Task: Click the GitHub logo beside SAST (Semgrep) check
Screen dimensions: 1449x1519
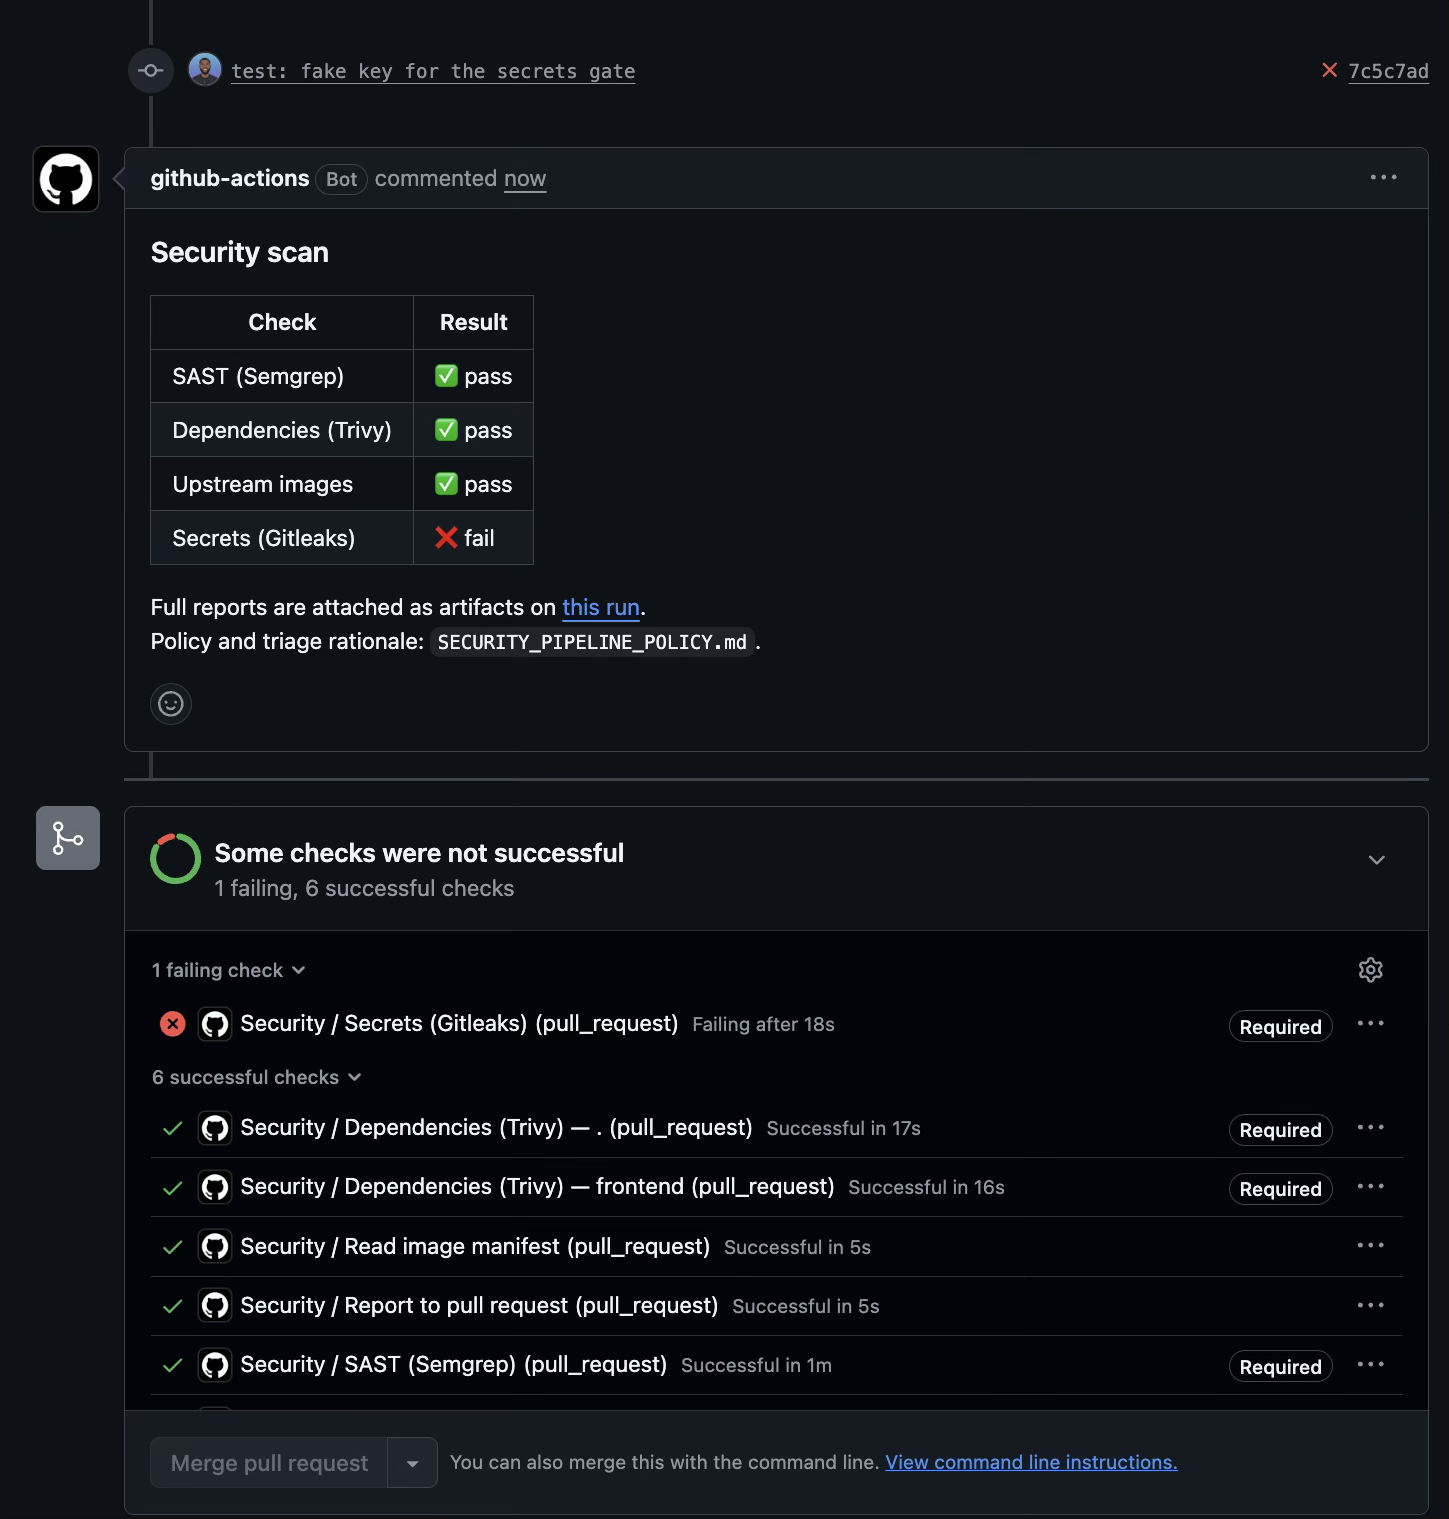Action: (215, 1365)
